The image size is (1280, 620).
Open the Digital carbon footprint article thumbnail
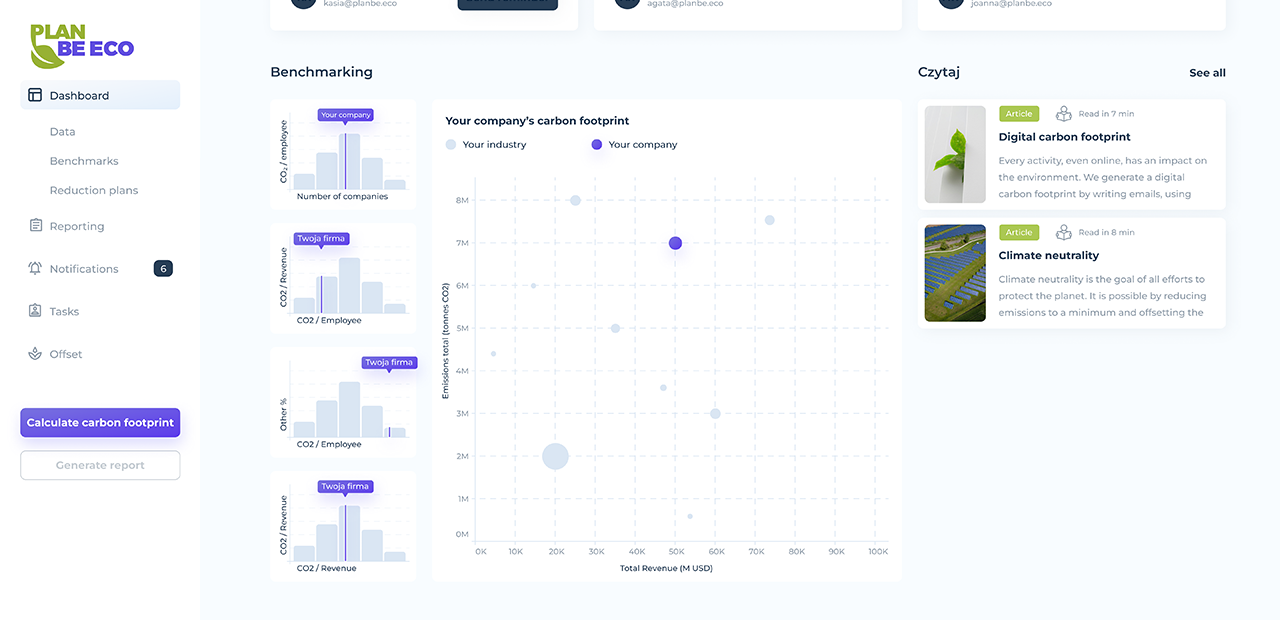[955, 155]
